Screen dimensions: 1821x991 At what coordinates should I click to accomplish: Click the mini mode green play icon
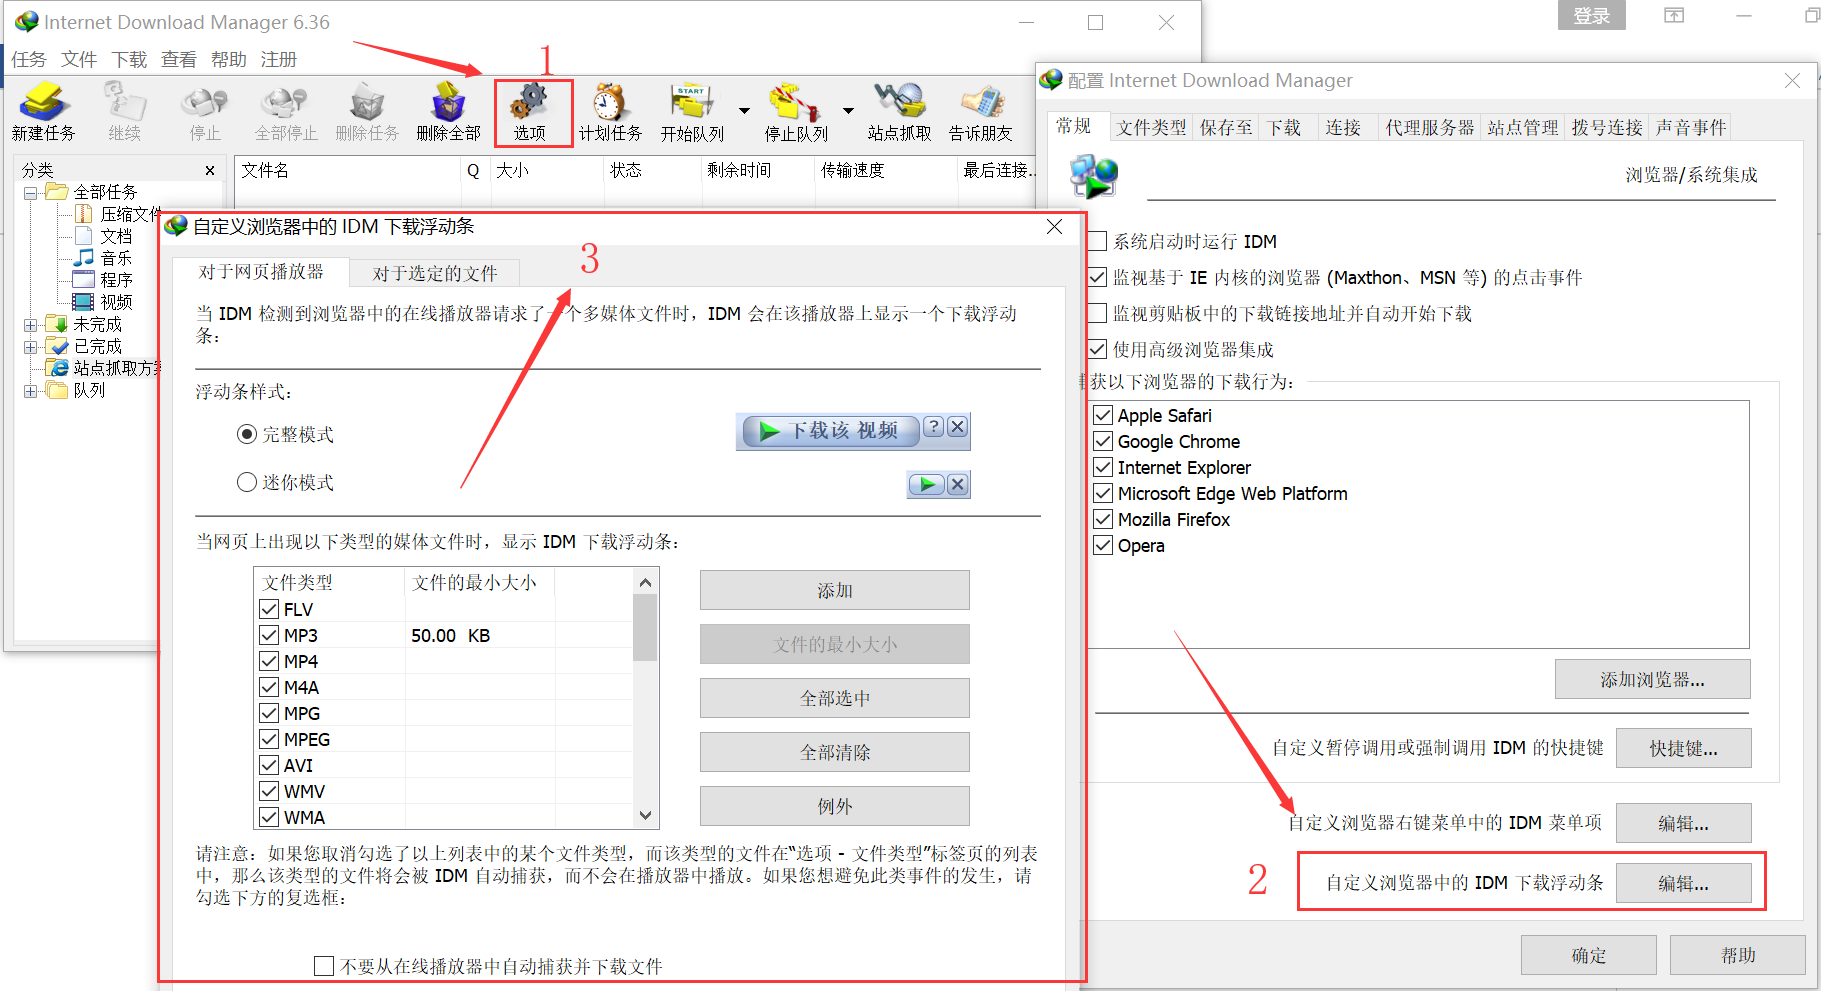pos(927,484)
